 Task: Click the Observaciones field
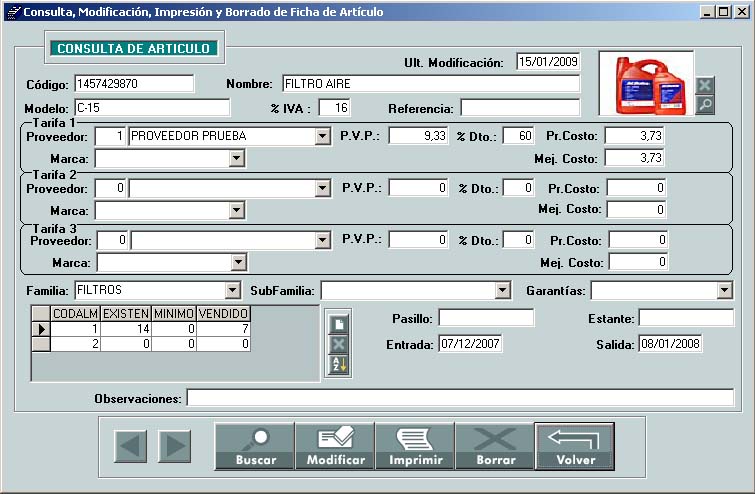(460, 398)
